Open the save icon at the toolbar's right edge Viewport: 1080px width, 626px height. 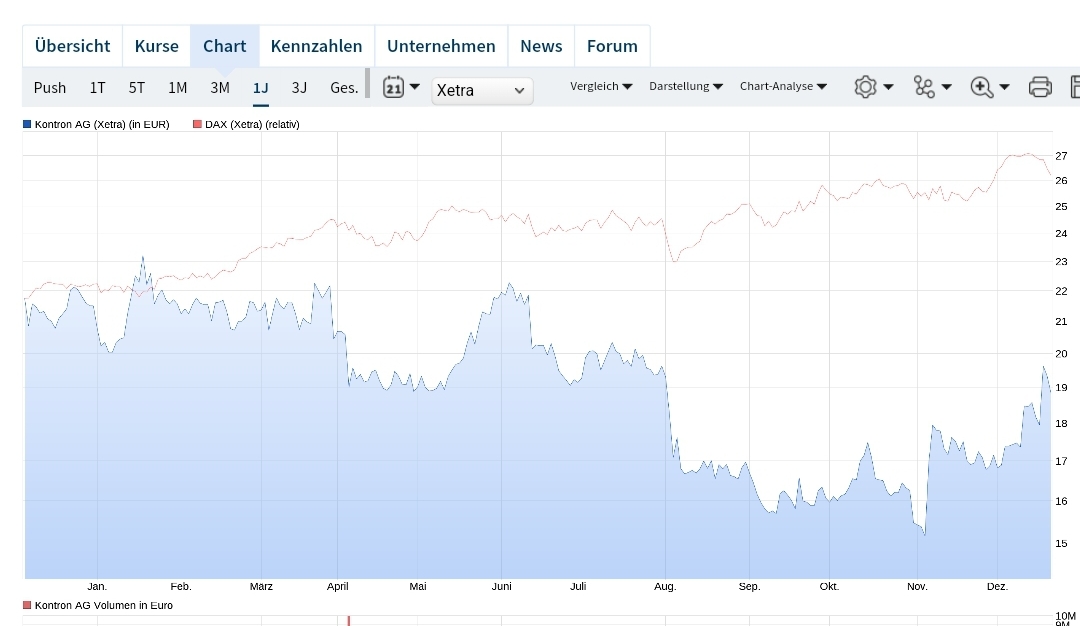(1076, 87)
